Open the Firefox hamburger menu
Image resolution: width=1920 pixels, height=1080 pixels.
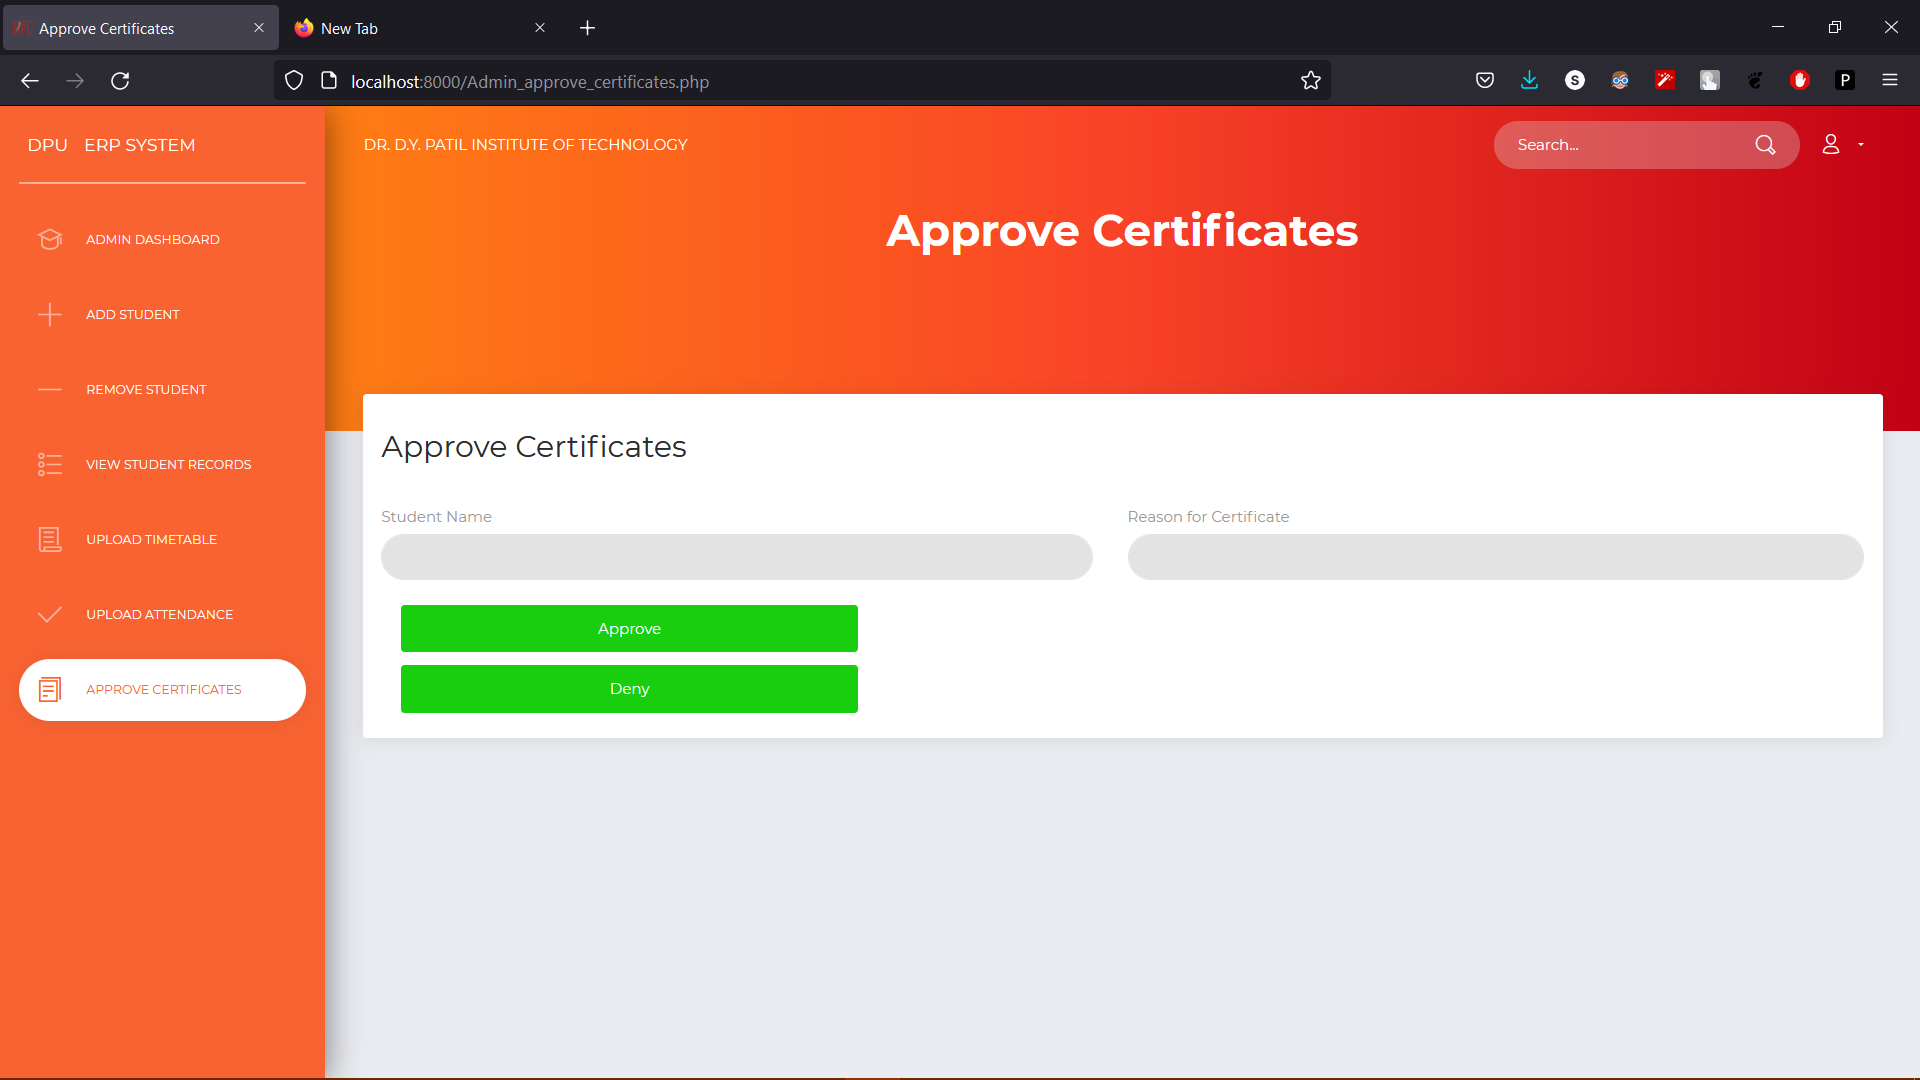(x=1891, y=80)
